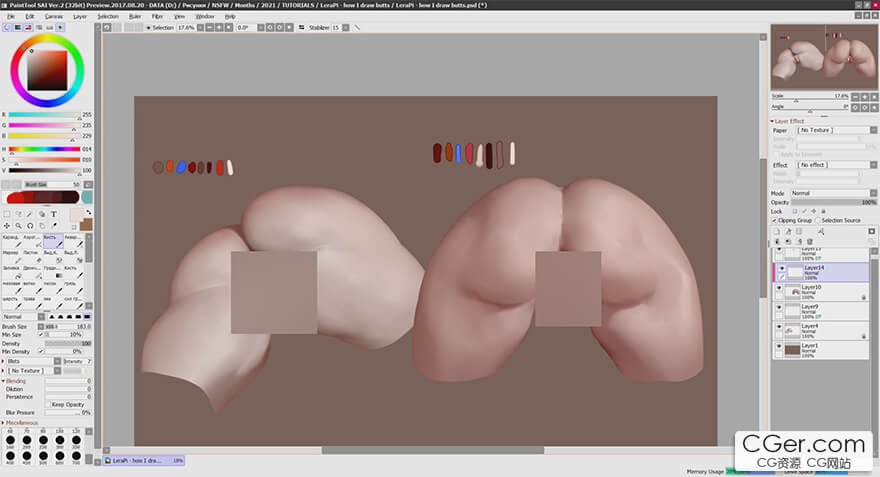This screenshot has width=880, height=477.
Task: Toggle the Keep Opacity checkbox
Action: point(48,404)
